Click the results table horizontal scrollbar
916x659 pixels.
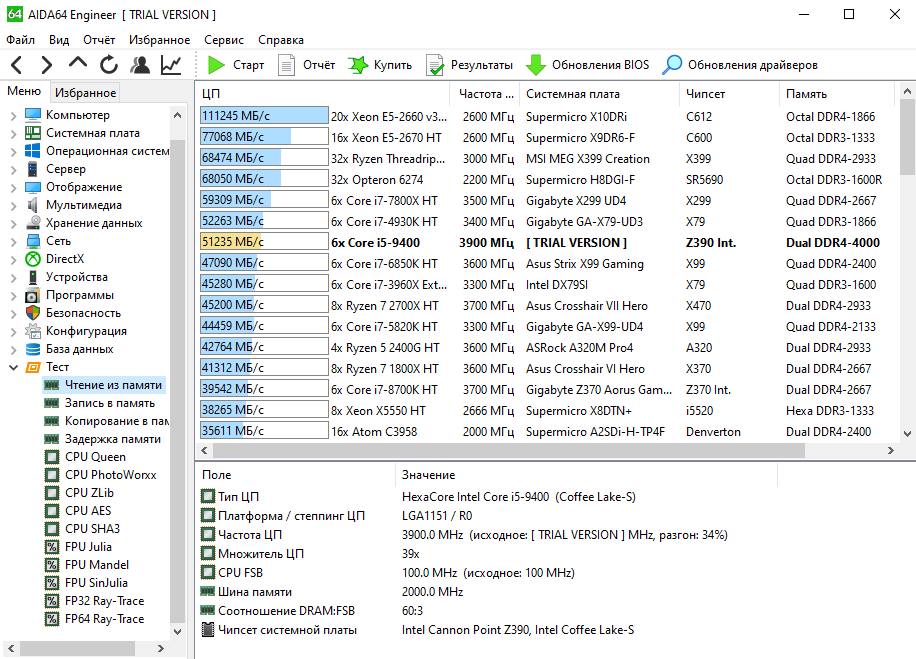point(508,450)
